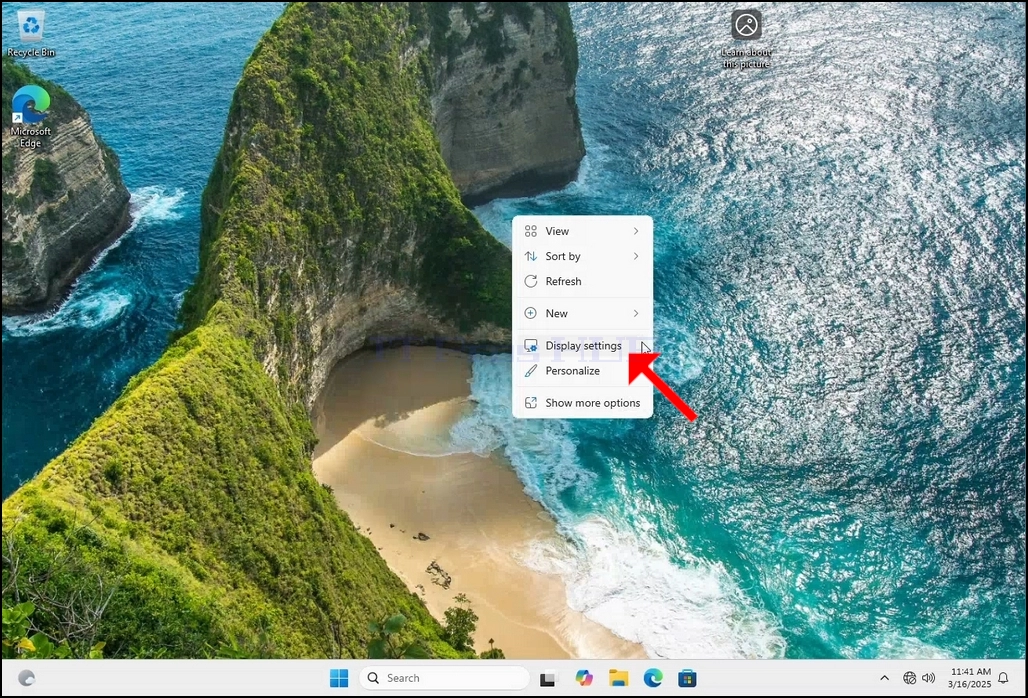Click Show more options
This screenshot has height=698, width=1028.
coord(582,403)
